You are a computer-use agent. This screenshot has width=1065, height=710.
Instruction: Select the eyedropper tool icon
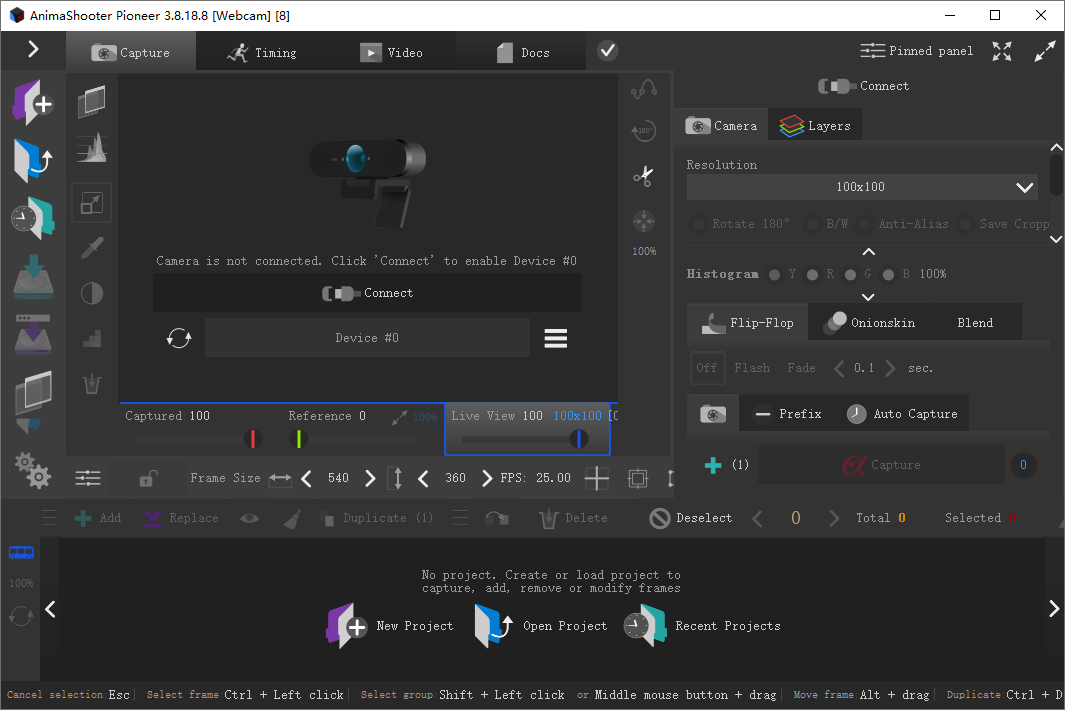92,248
